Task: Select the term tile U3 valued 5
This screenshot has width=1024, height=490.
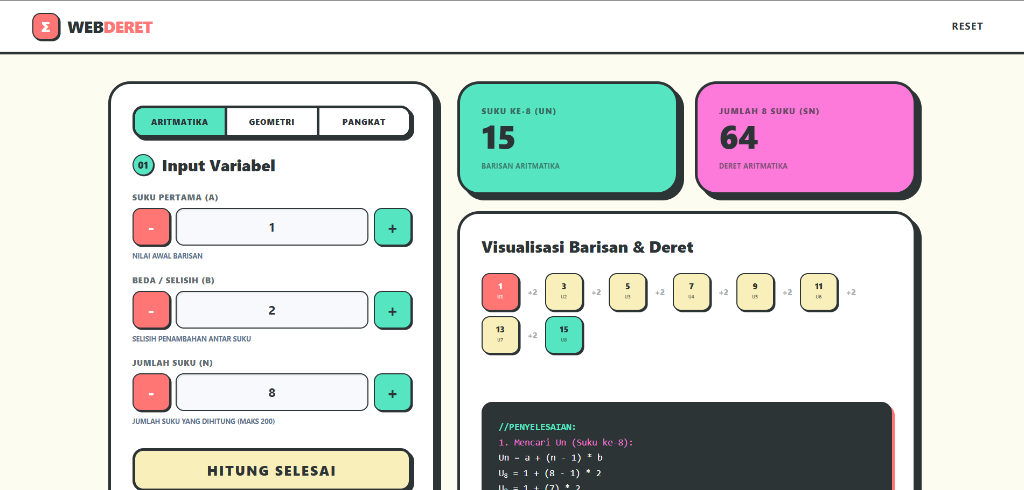Action: (x=628, y=291)
